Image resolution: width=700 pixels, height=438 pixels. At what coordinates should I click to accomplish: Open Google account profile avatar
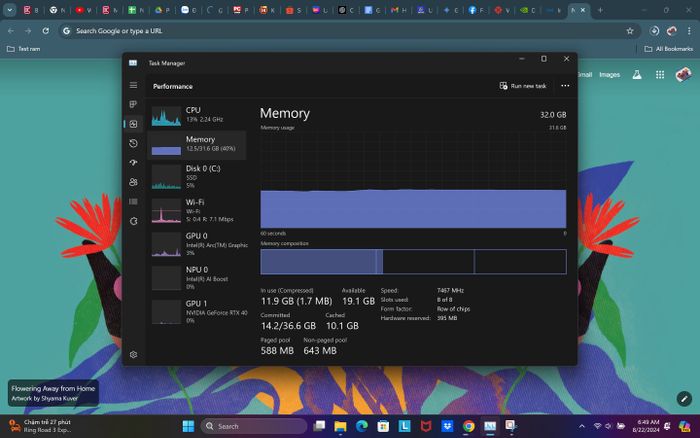coord(683,75)
